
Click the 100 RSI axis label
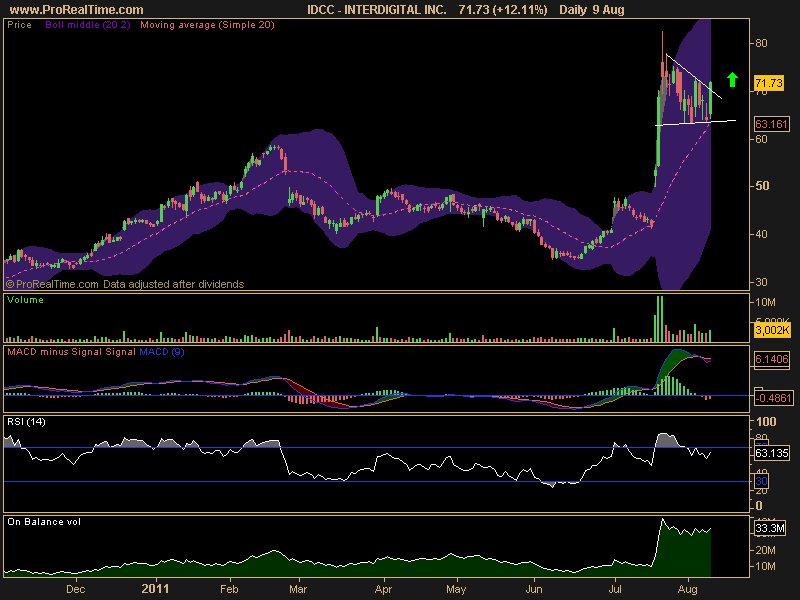766,421
